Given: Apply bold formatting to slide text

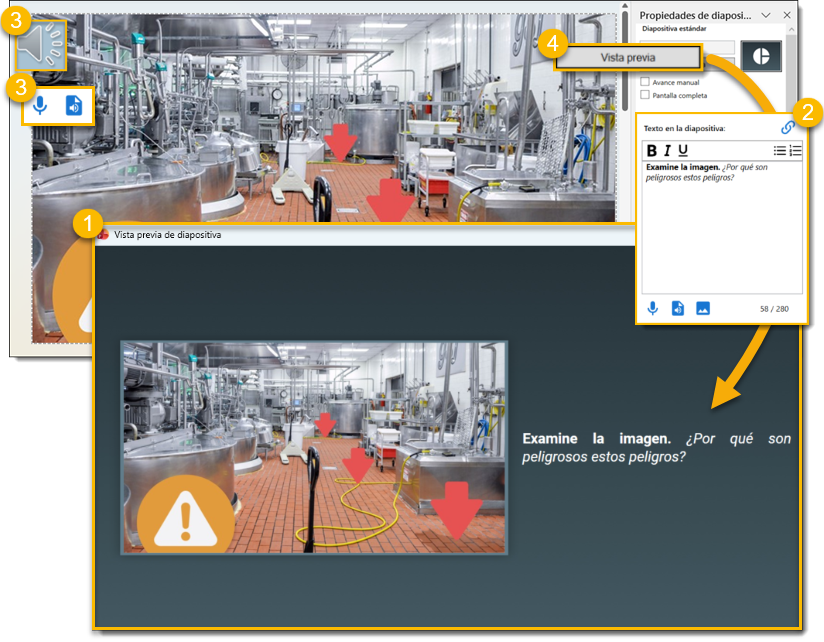Looking at the screenshot, I should [x=652, y=150].
